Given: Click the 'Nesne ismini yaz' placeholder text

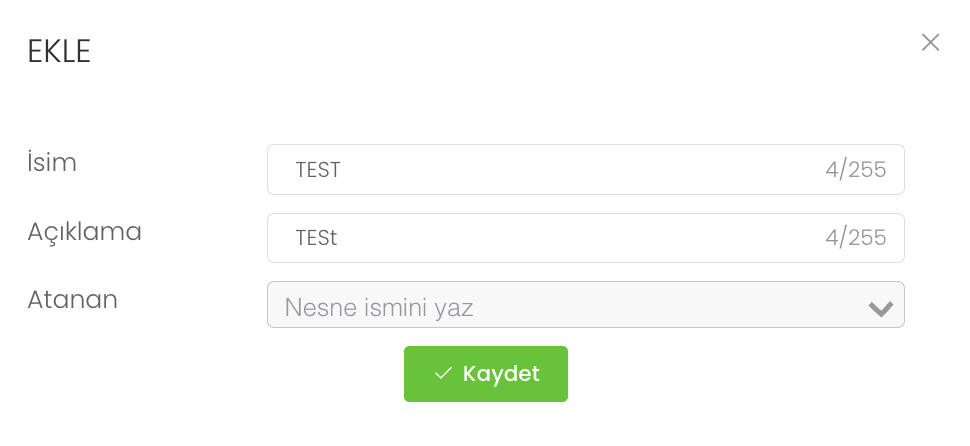Looking at the screenshot, I should click(379, 307).
